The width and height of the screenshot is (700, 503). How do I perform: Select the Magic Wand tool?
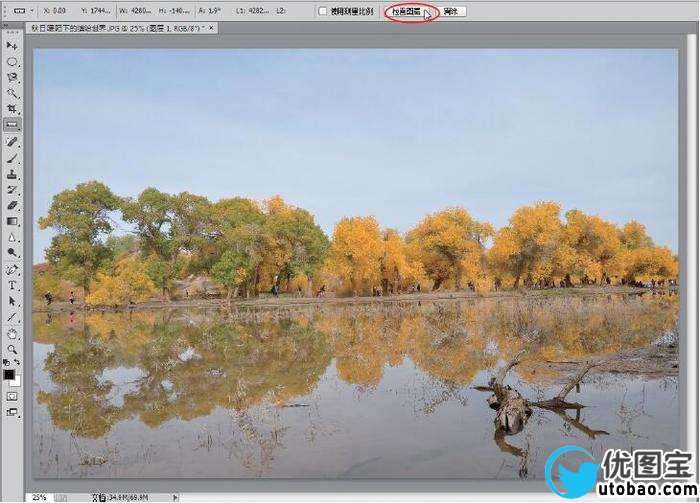(12, 93)
